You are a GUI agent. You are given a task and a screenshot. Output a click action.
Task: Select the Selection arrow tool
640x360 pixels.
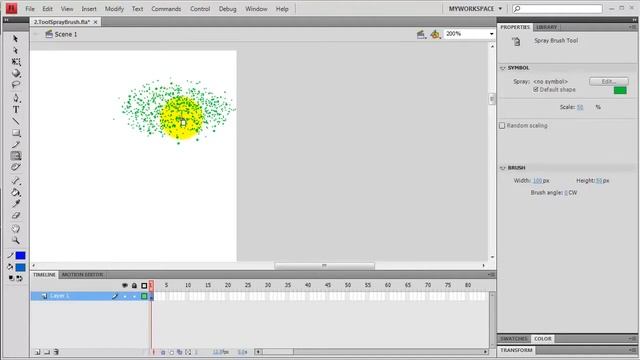pyautogui.click(x=16, y=39)
